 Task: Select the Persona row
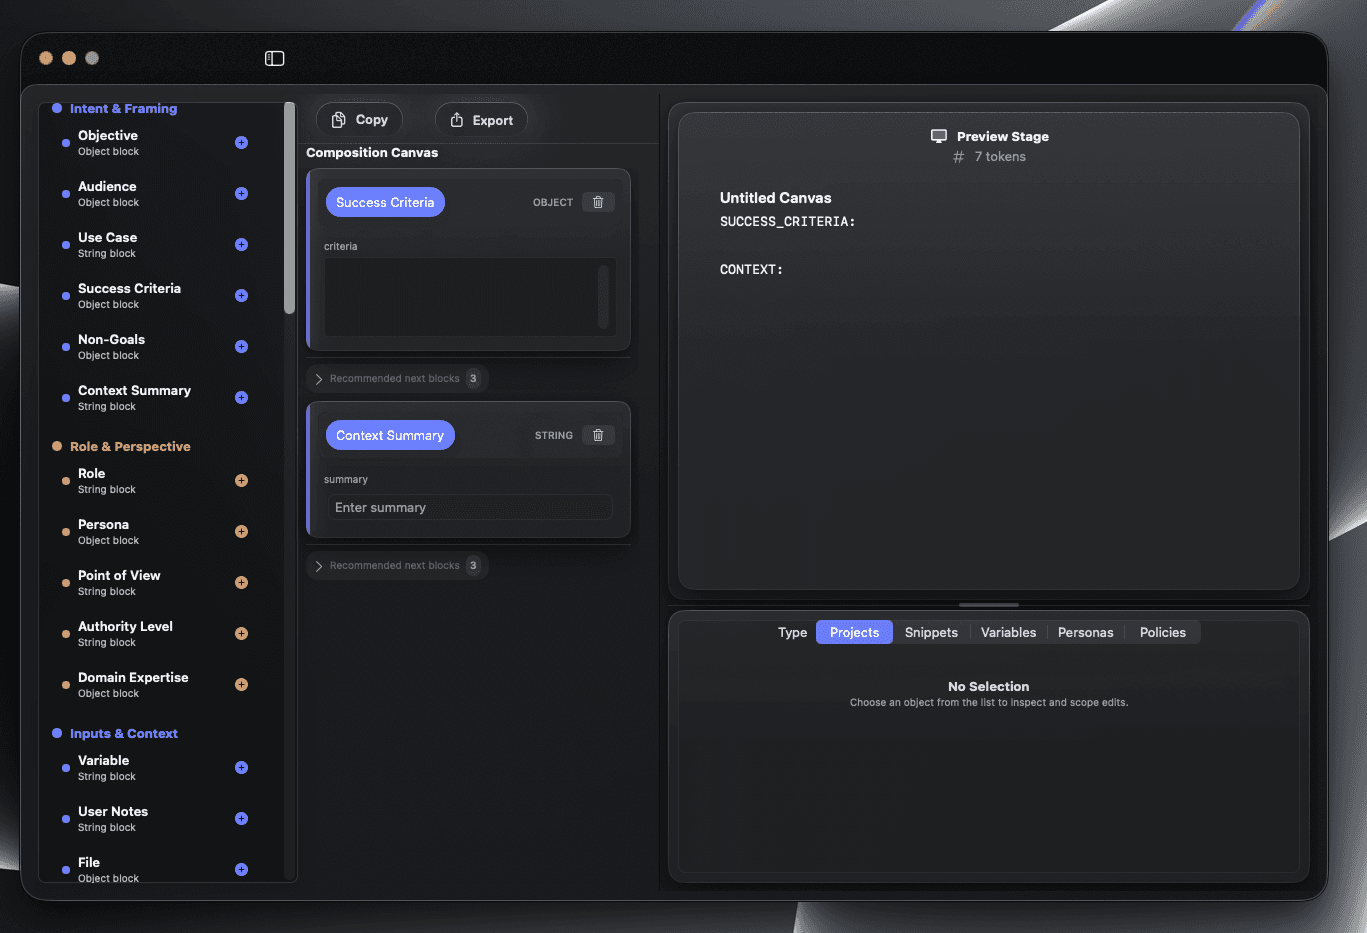tap(155, 532)
